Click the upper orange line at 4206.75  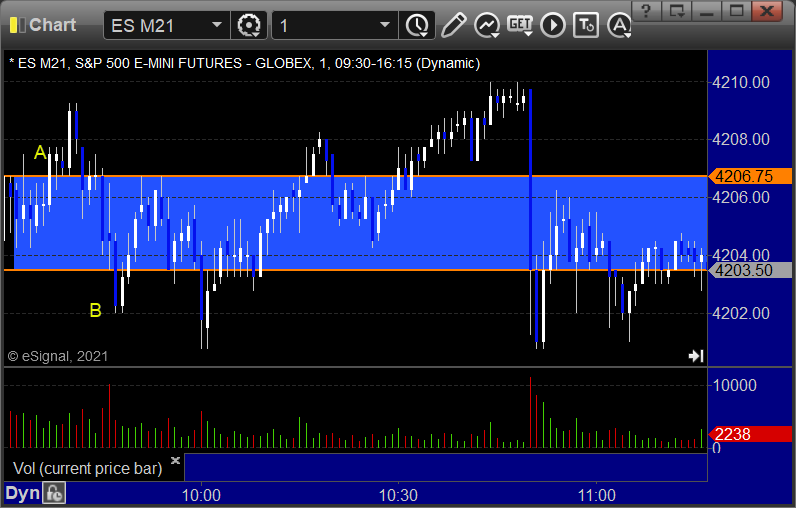355,176
